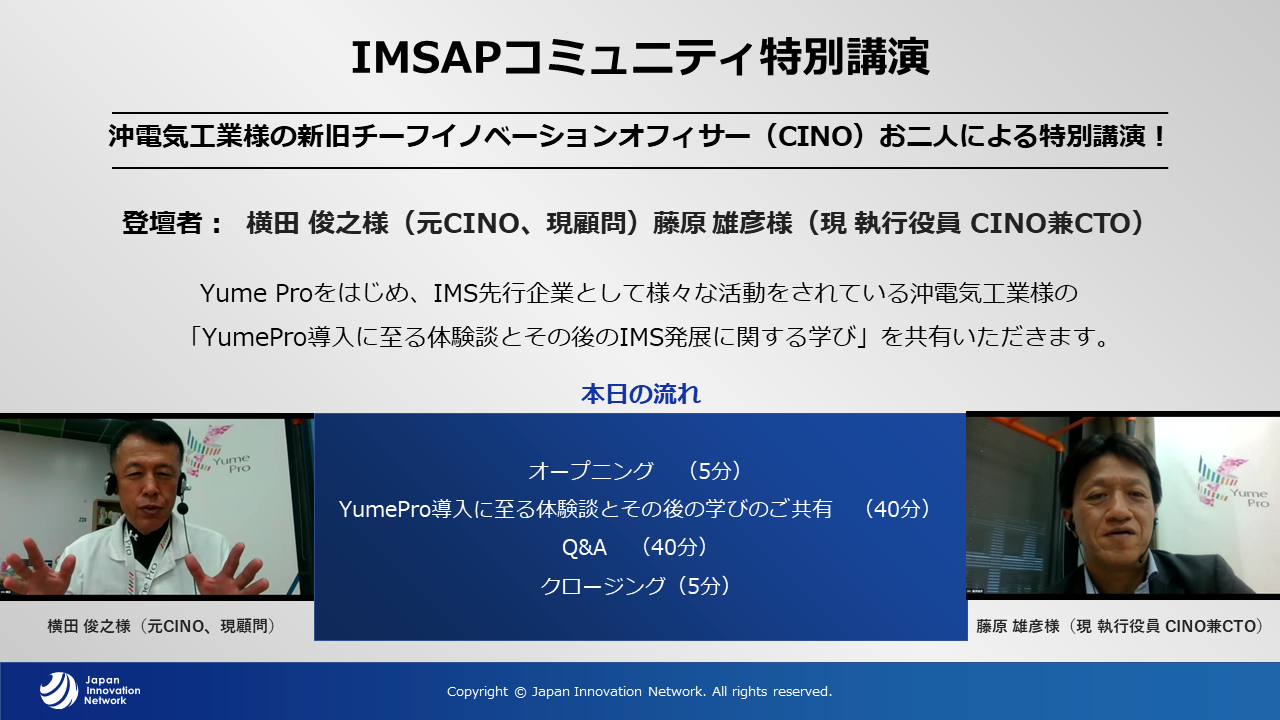Click the 登壇者 speaker line
Image resolution: width=1280 pixels, height=720 pixels.
634,223
